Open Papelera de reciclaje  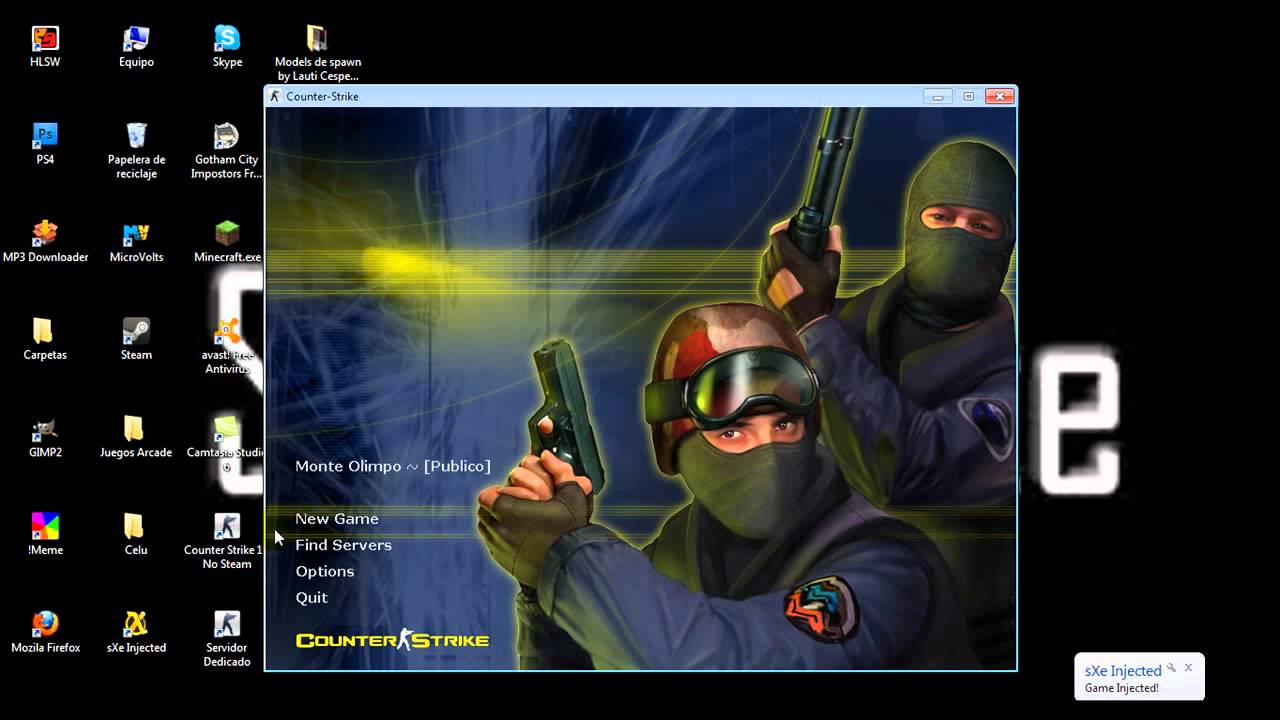click(x=136, y=151)
